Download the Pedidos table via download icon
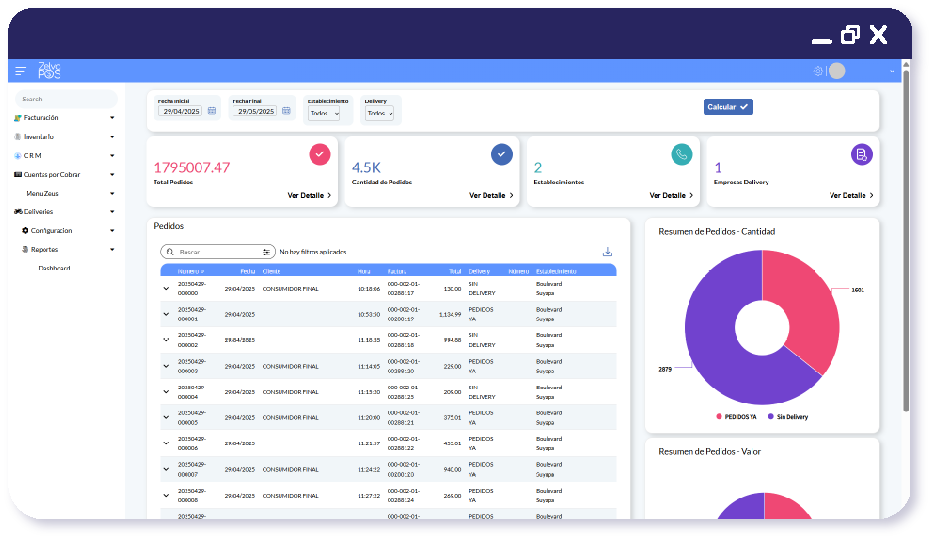 (x=607, y=252)
